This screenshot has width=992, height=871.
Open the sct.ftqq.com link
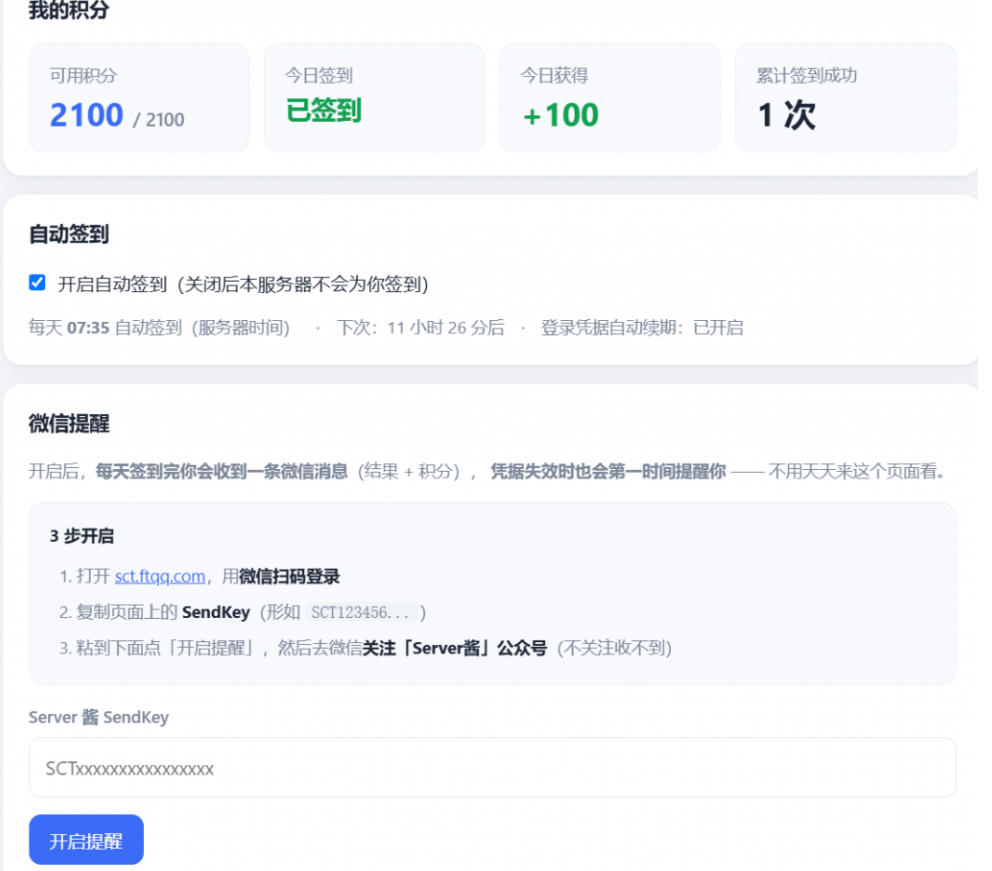(160, 576)
